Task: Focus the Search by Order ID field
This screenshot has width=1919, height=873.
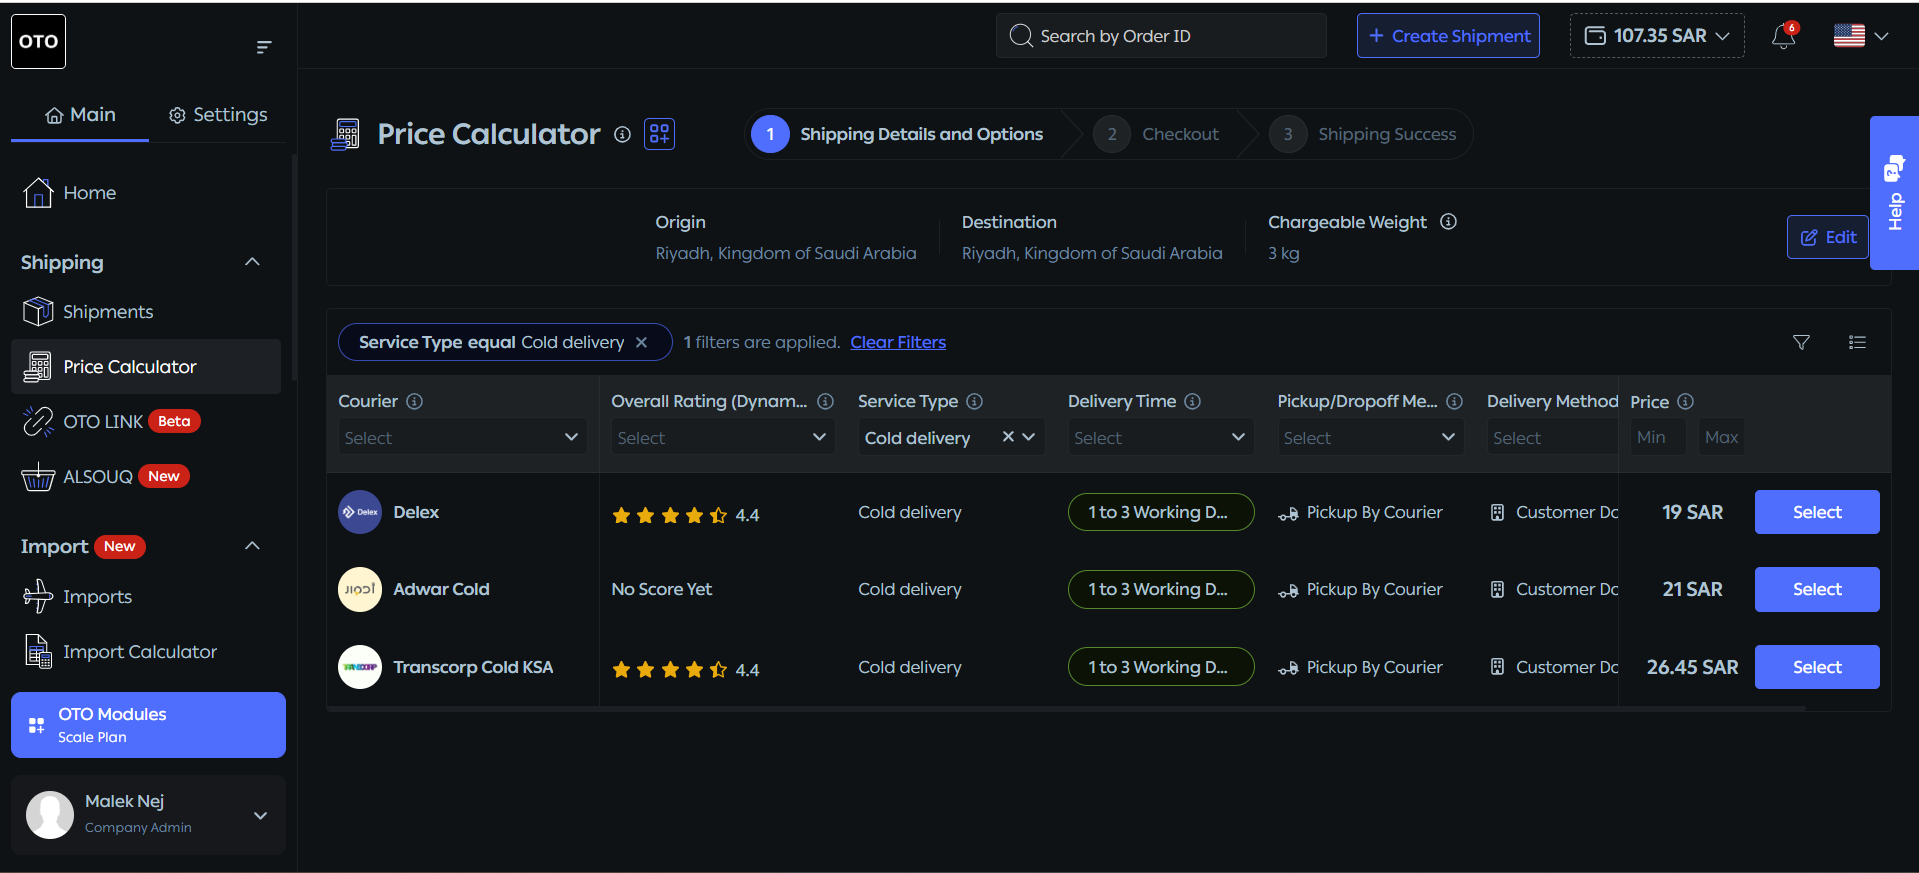Action: coord(1161,36)
